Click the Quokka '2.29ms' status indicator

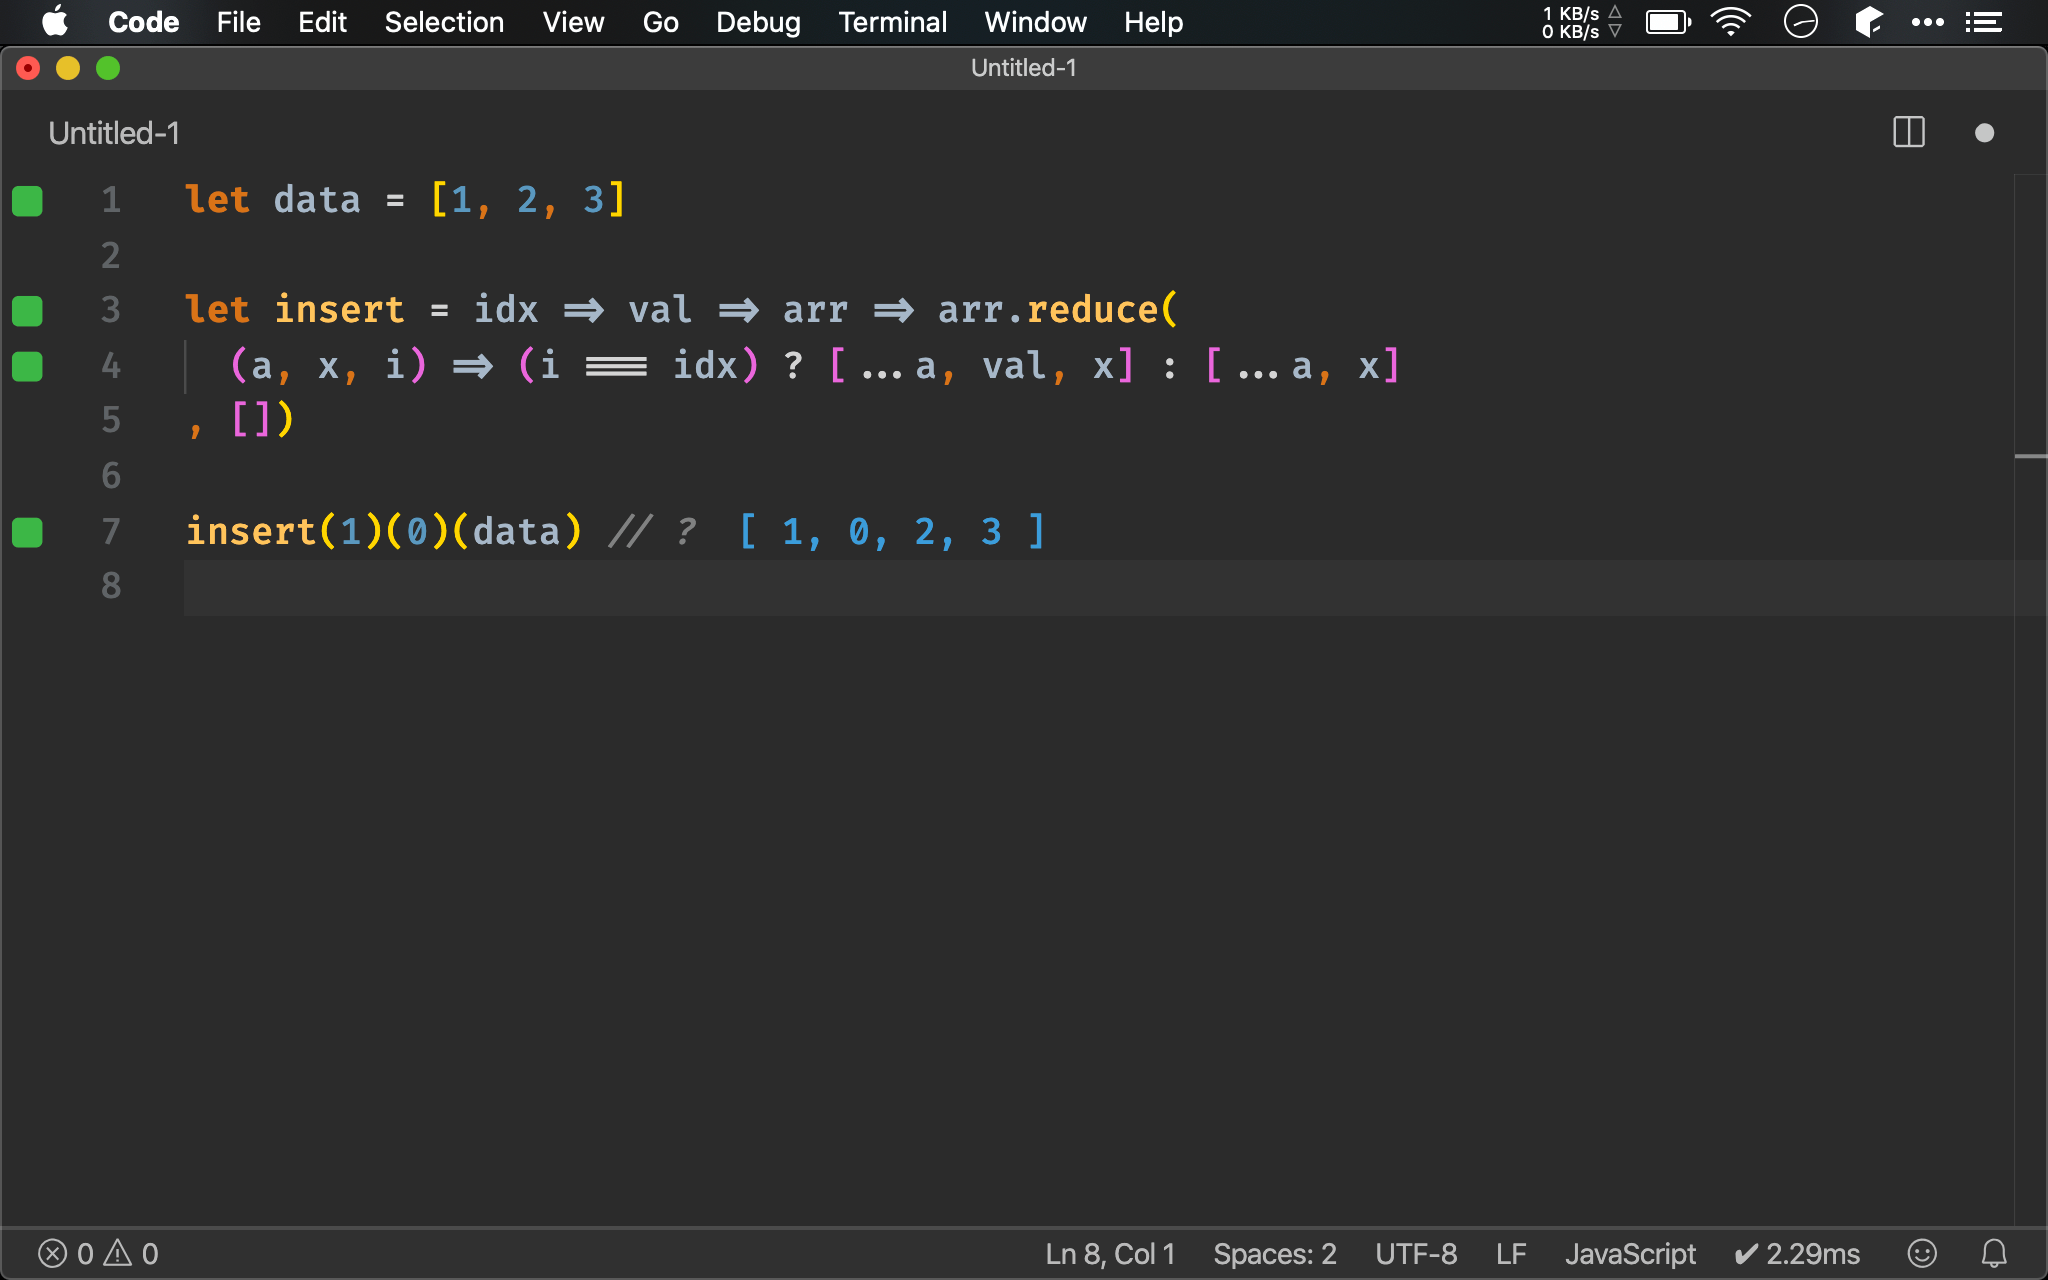point(1797,1254)
